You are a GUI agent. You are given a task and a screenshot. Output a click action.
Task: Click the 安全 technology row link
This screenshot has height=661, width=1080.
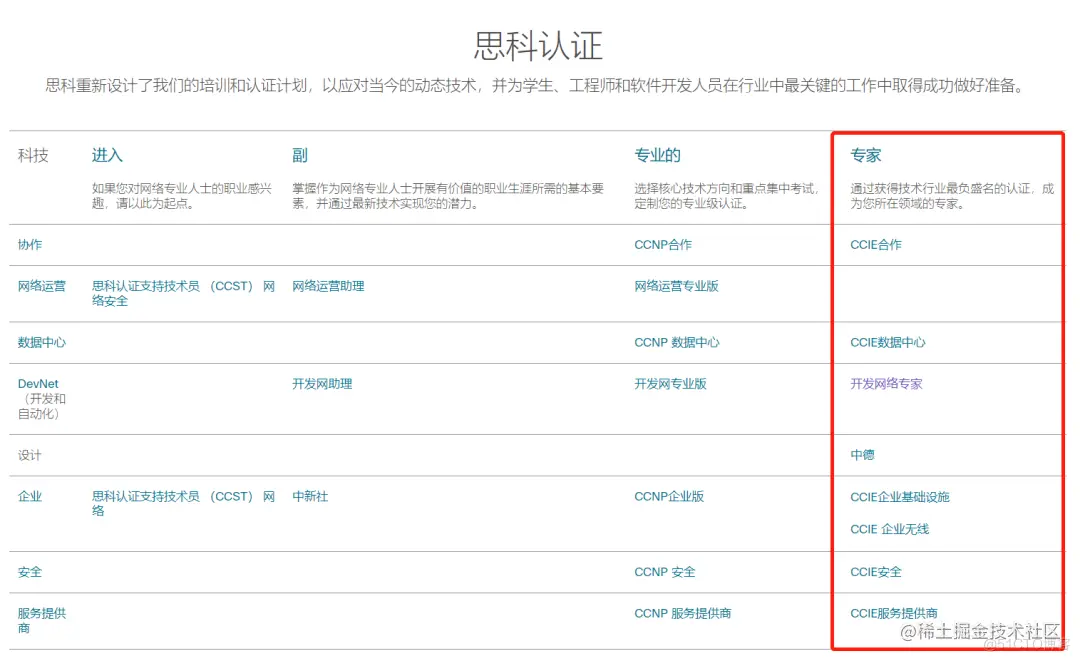tap(30, 573)
